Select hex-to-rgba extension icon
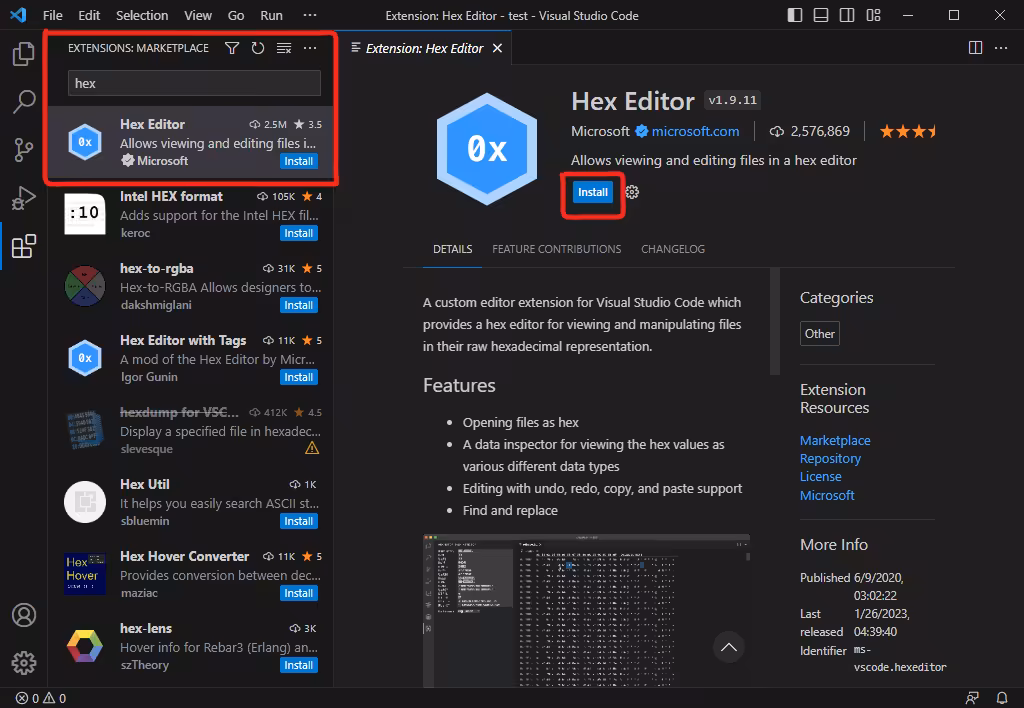Screen dimensions: 1024x708 click(x=85, y=286)
